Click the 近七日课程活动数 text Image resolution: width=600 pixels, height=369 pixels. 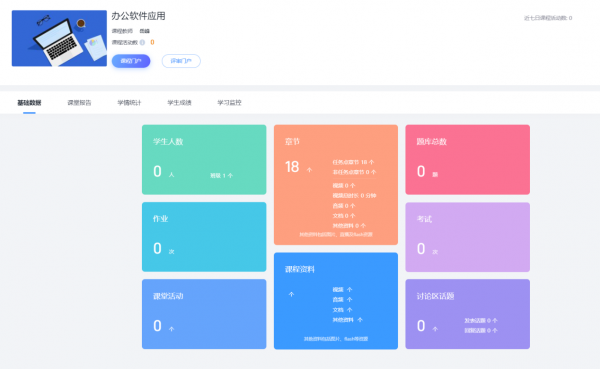(x=548, y=18)
